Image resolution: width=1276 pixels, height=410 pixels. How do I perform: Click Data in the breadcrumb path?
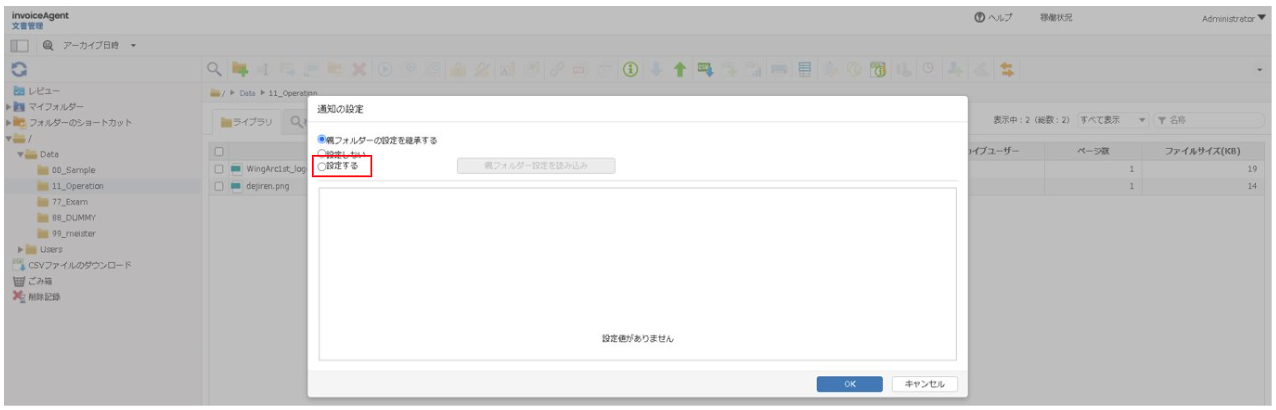click(245, 93)
